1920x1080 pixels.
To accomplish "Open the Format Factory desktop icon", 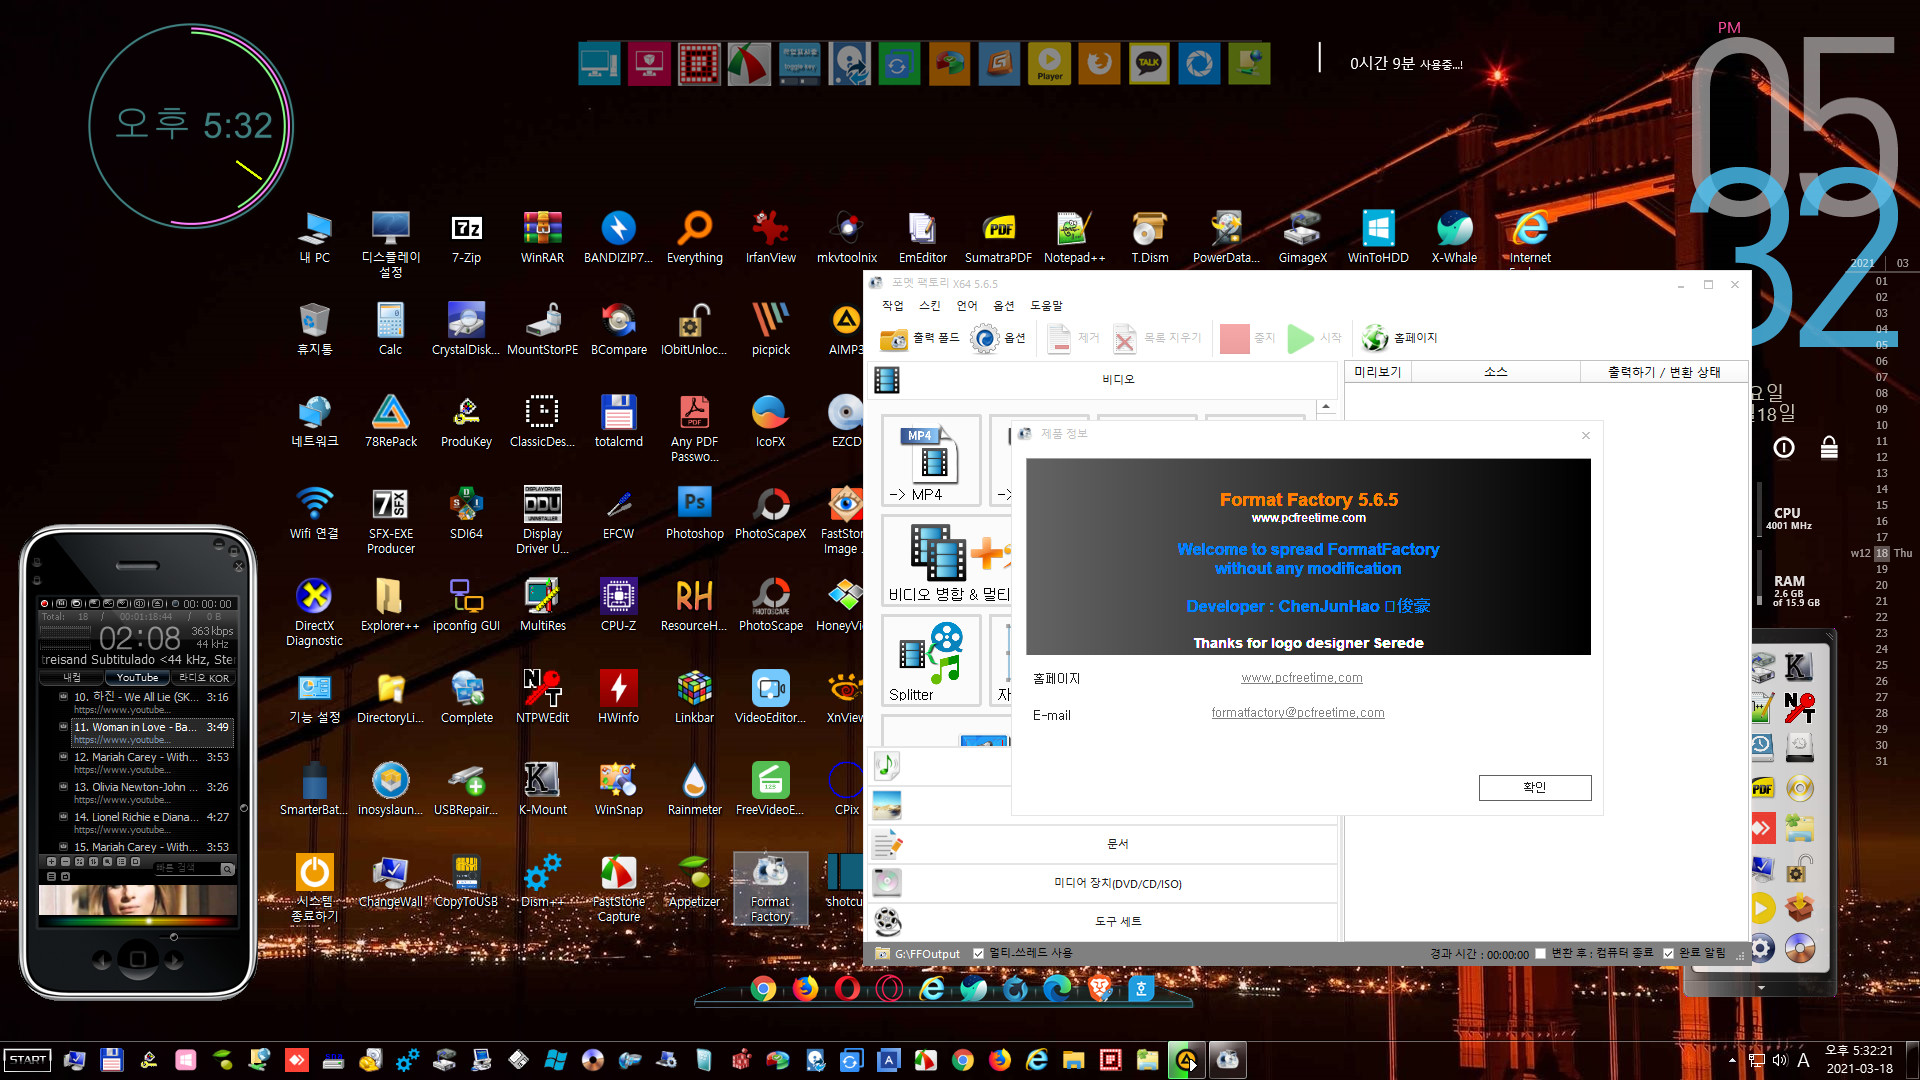I will pos(771,889).
